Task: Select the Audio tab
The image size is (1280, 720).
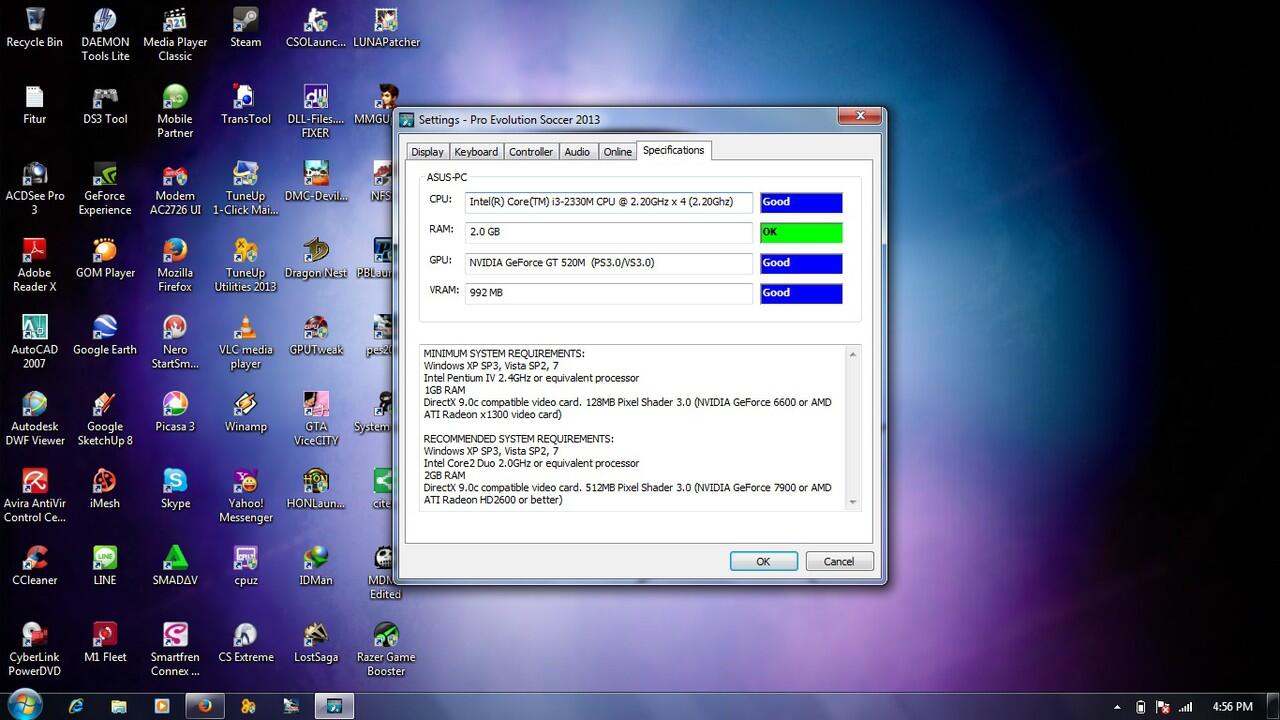Action: pos(577,152)
